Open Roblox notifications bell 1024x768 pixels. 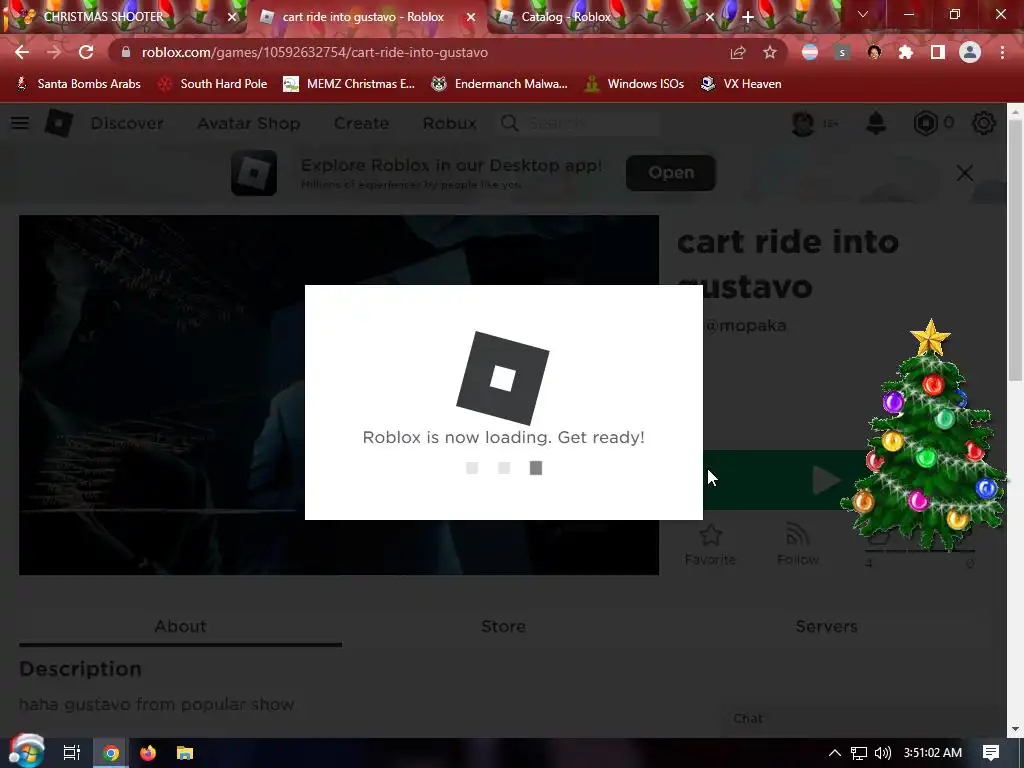[876, 123]
